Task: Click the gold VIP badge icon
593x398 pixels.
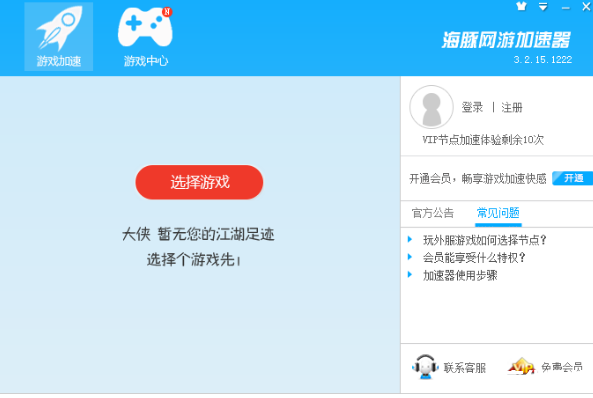Action: pyautogui.click(x=521, y=366)
